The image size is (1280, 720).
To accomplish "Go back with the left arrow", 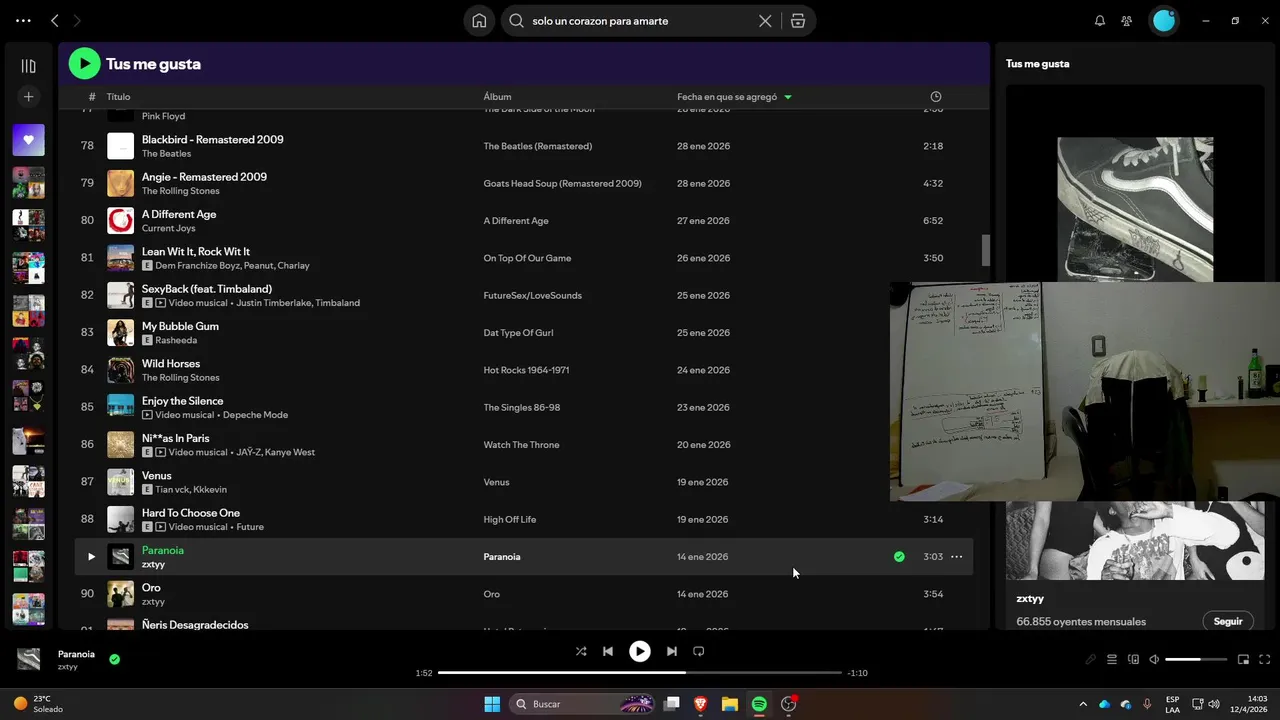I will tap(55, 21).
